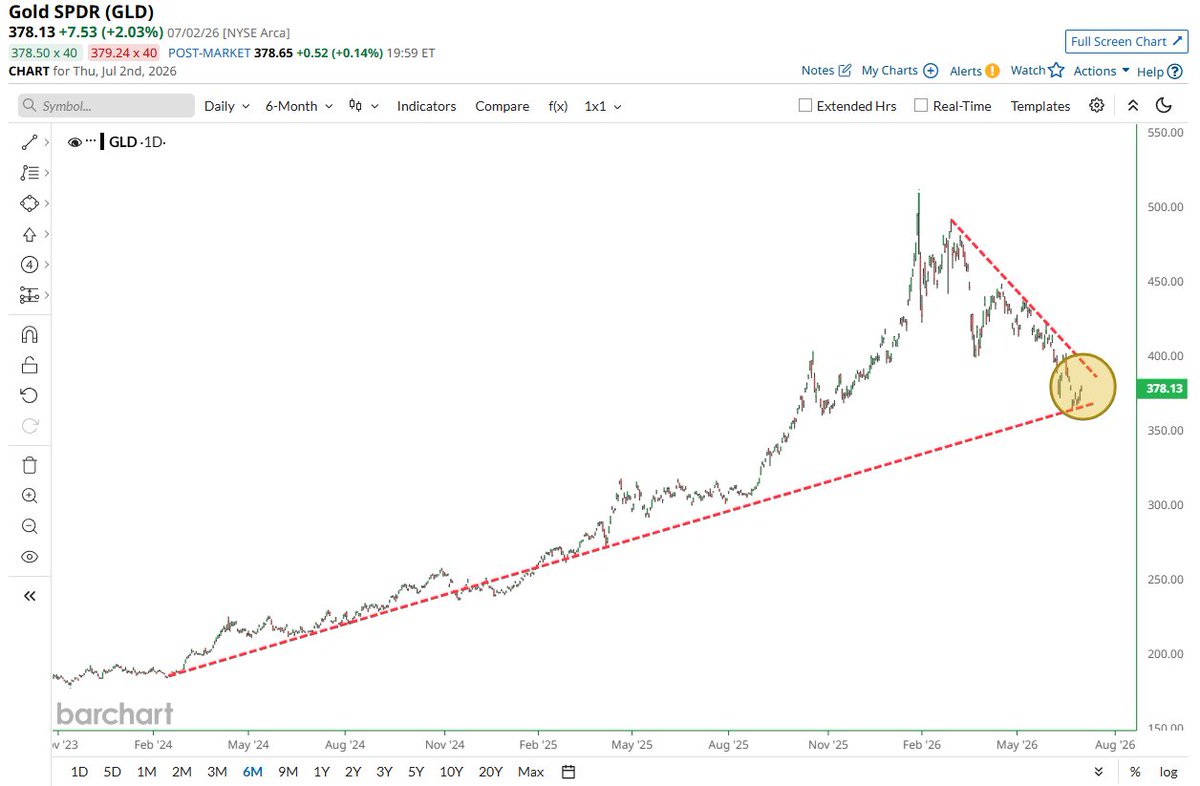Viewport: 1200px width, 786px height.
Task: Expand the shapes tool options arrow
Action: pyautogui.click(x=47, y=203)
